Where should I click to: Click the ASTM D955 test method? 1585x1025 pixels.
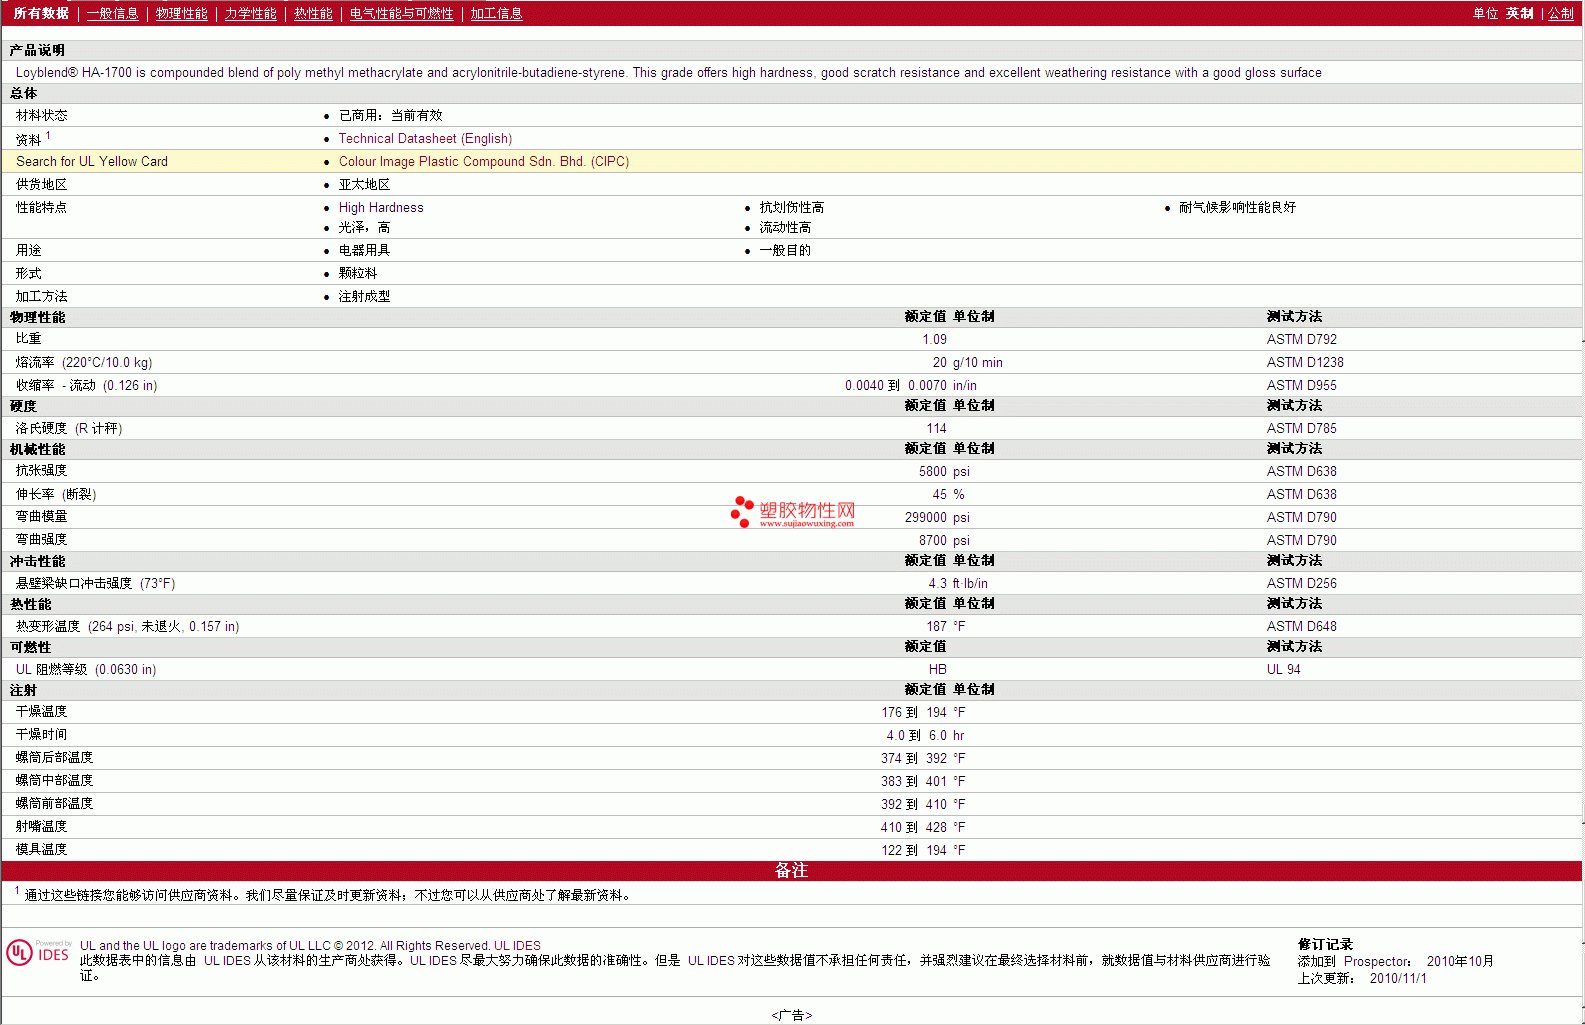1302,386
